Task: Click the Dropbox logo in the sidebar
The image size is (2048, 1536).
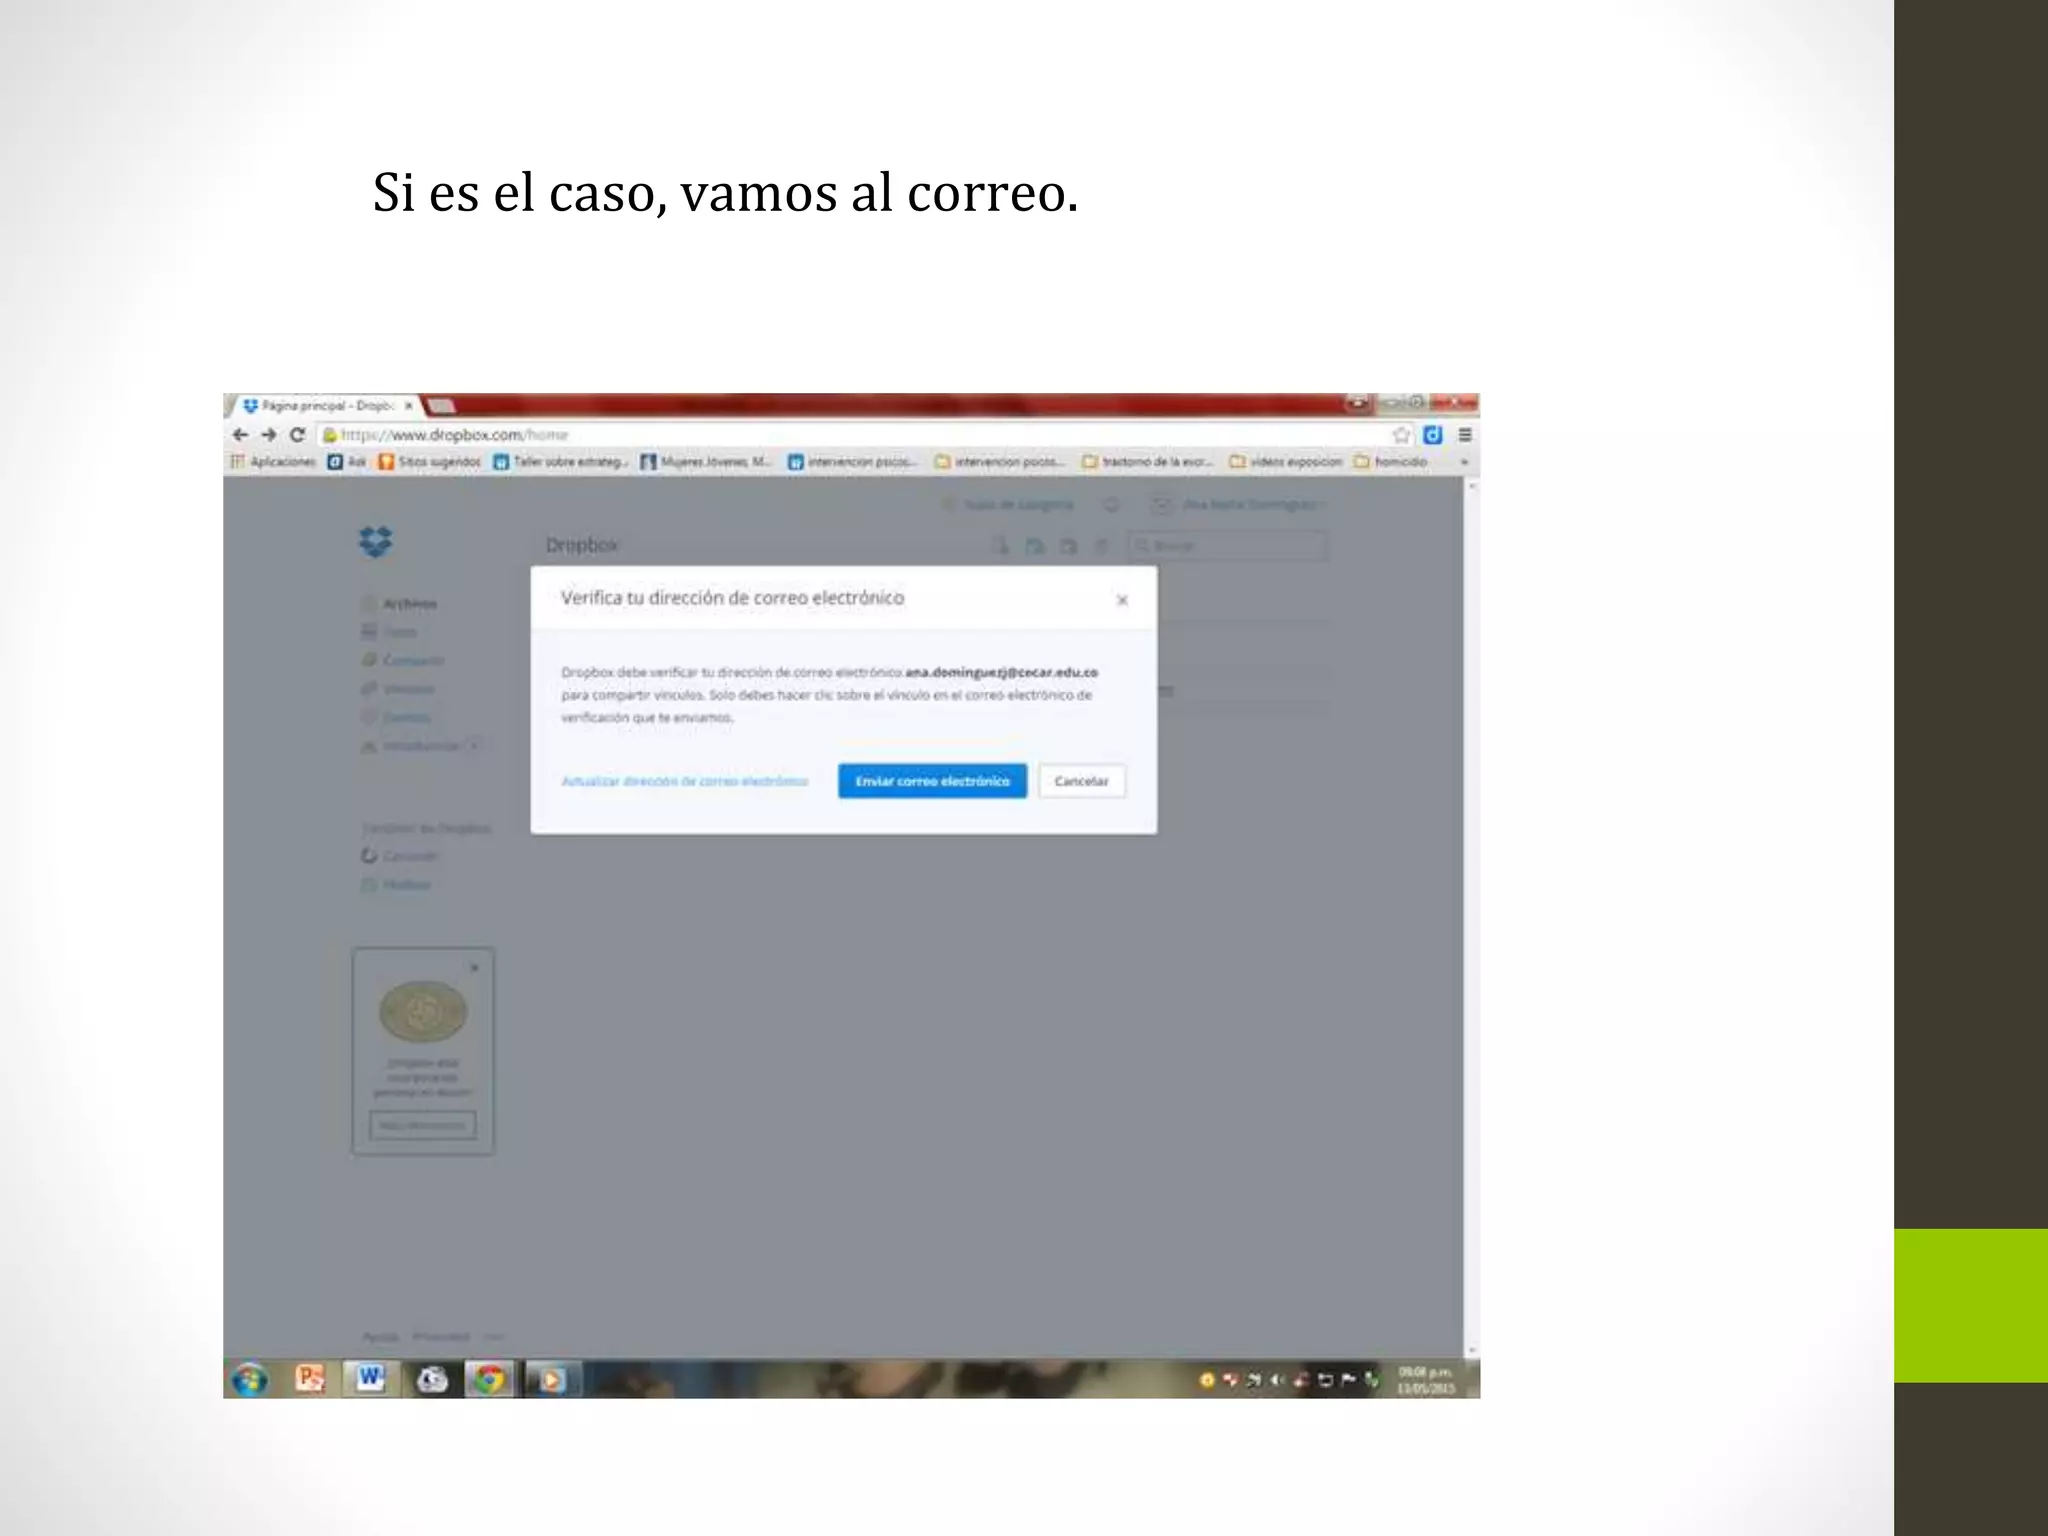Action: (375, 542)
